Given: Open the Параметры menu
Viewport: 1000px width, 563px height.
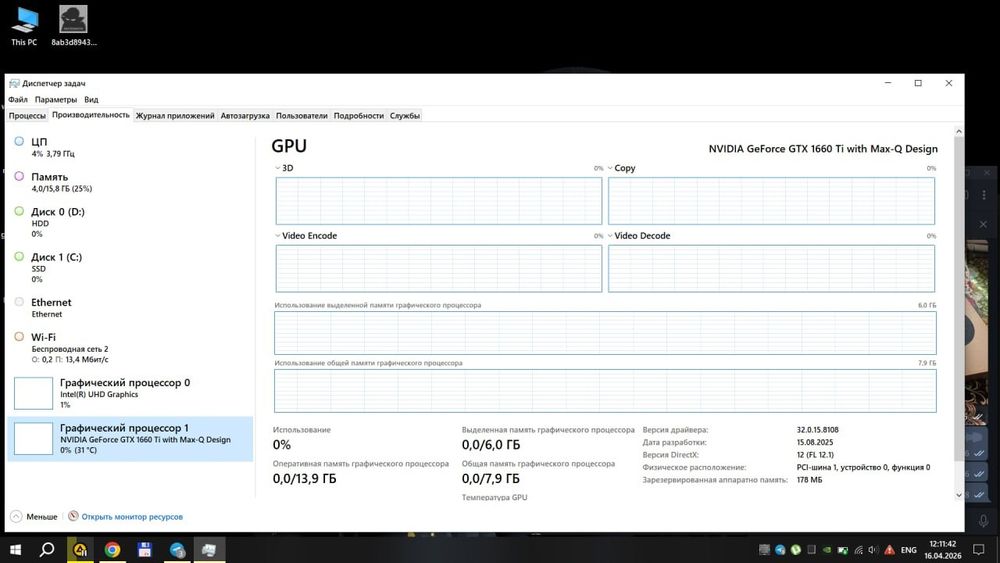Looking at the screenshot, I should pyautogui.click(x=55, y=99).
